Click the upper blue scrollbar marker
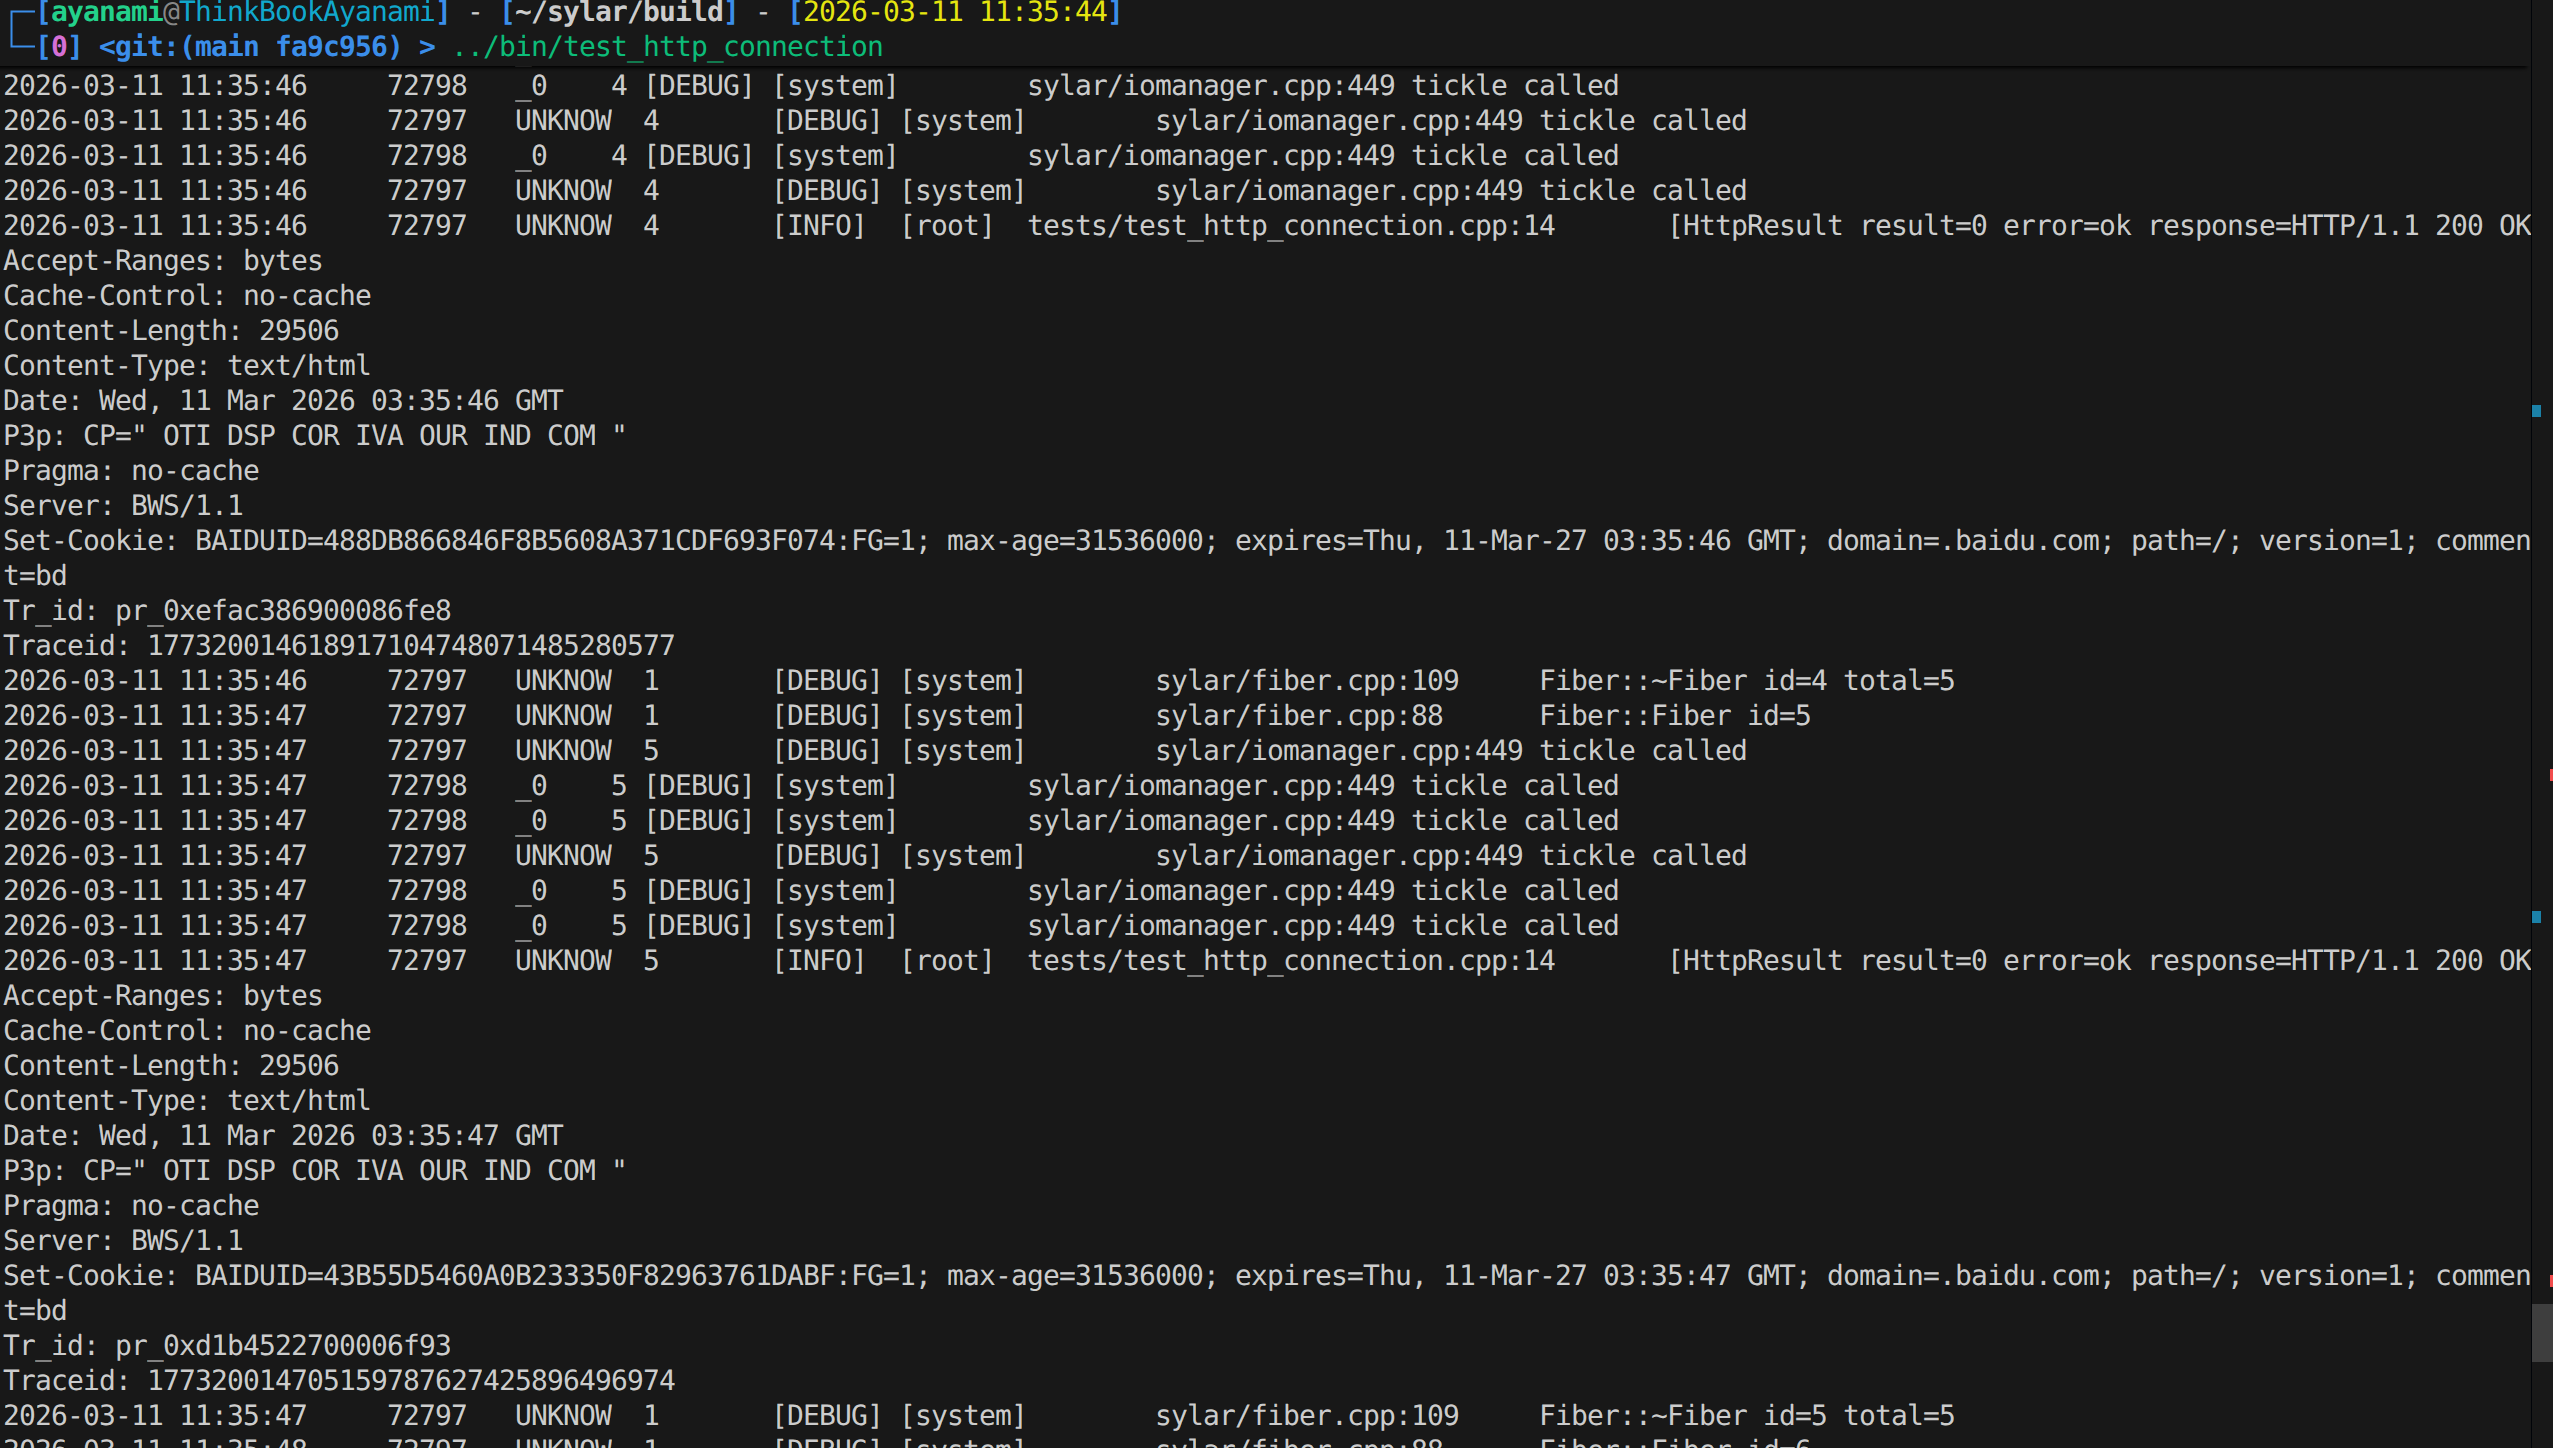Screen dimensions: 2553x1448 pyautogui.click(x=2536, y=411)
